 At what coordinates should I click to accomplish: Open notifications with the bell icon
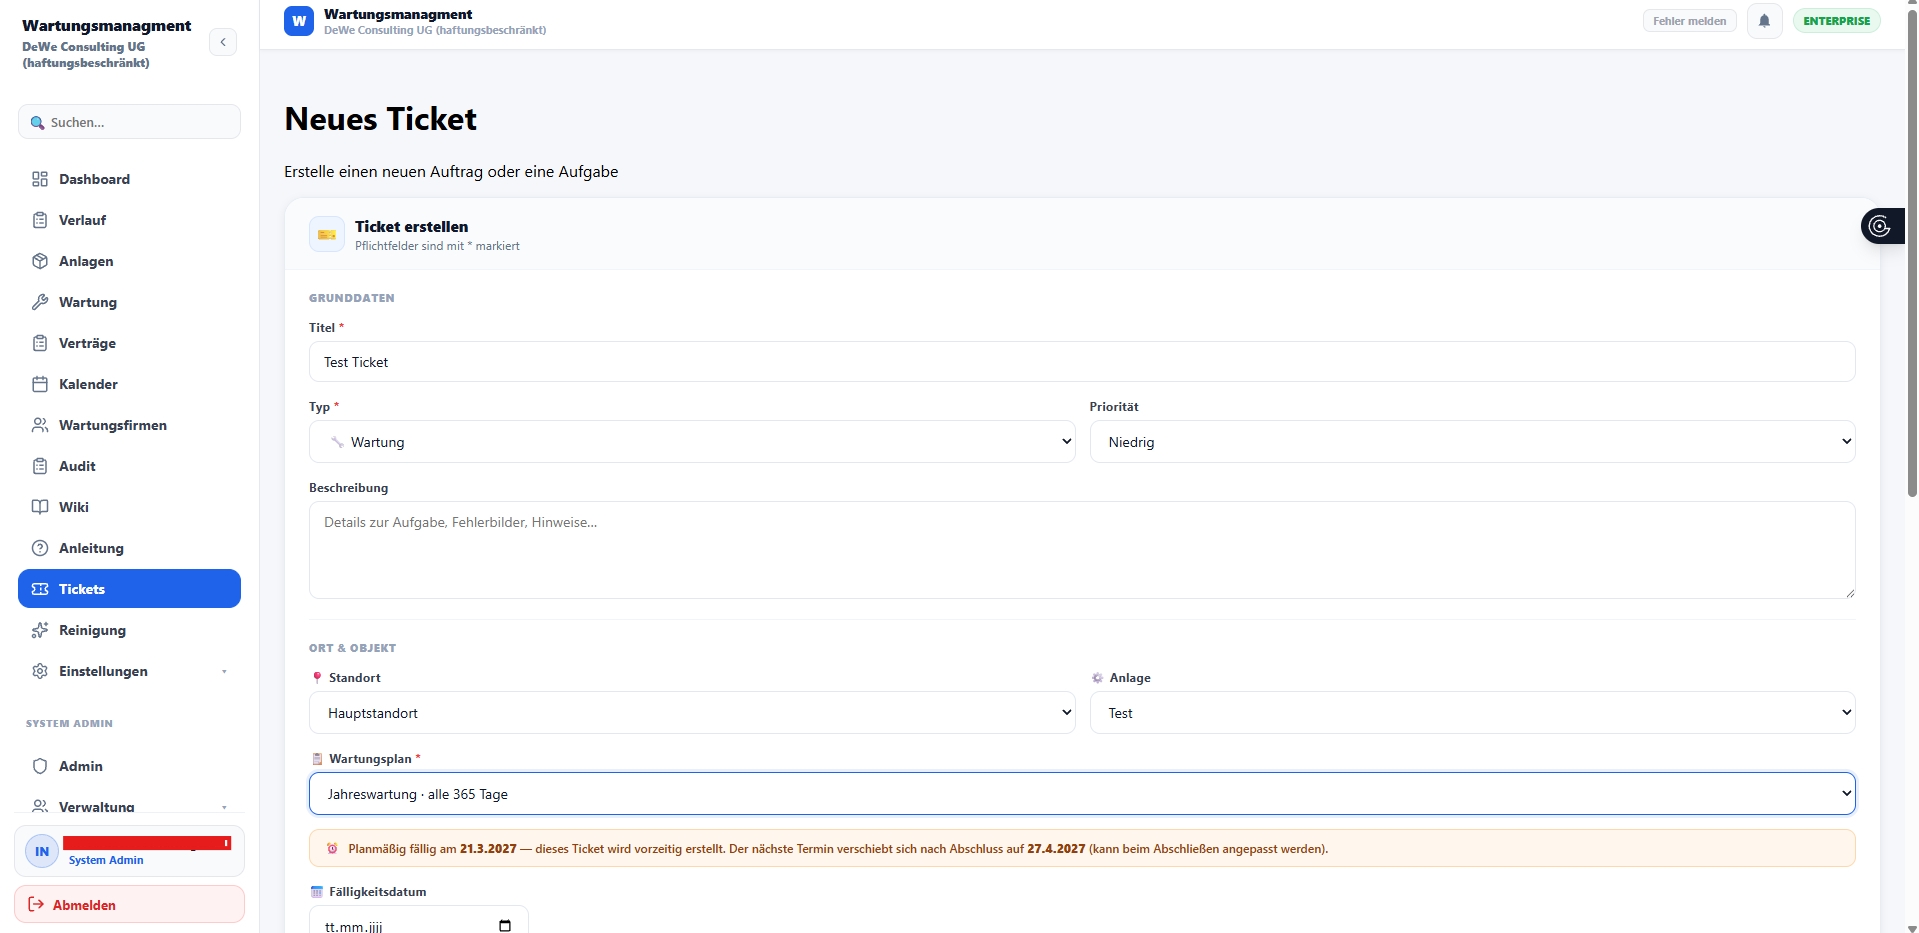[1764, 21]
